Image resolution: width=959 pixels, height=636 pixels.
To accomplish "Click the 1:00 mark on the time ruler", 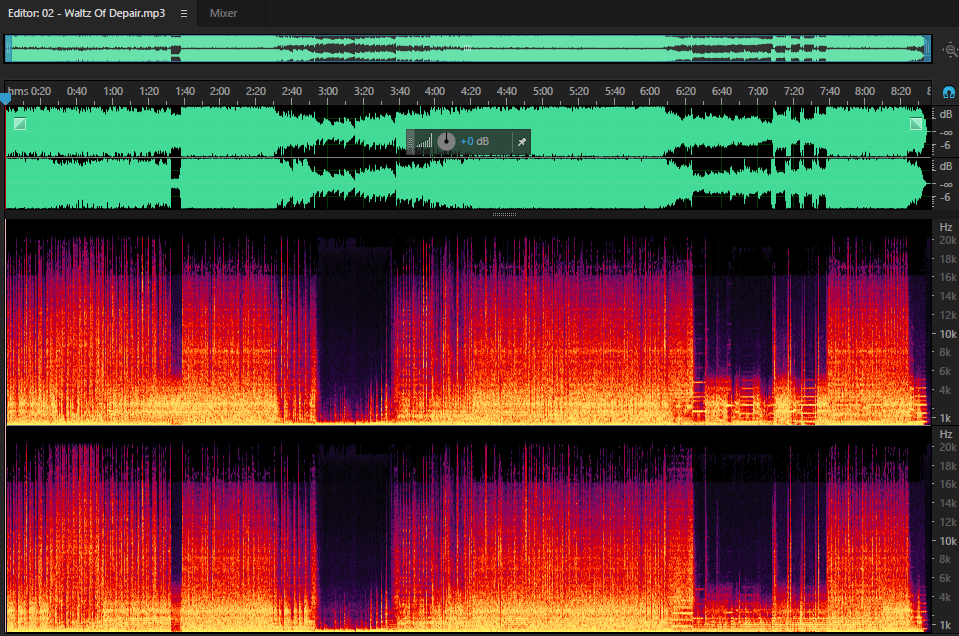I will pyautogui.click(x=113, y=91).
